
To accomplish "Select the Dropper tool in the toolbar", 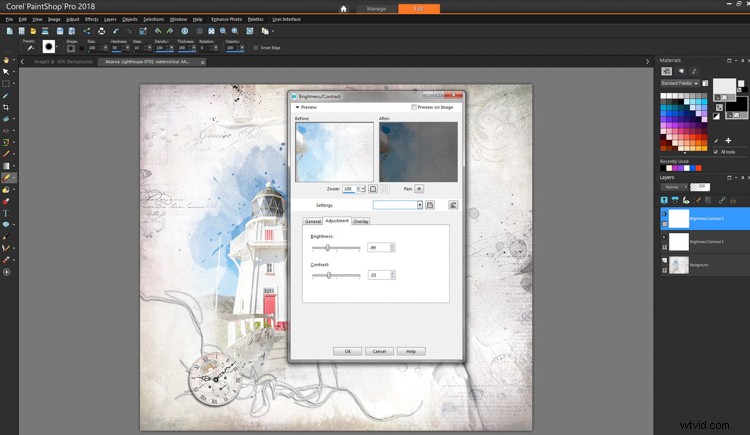I will pyautogui.click(x=6, y=95).
